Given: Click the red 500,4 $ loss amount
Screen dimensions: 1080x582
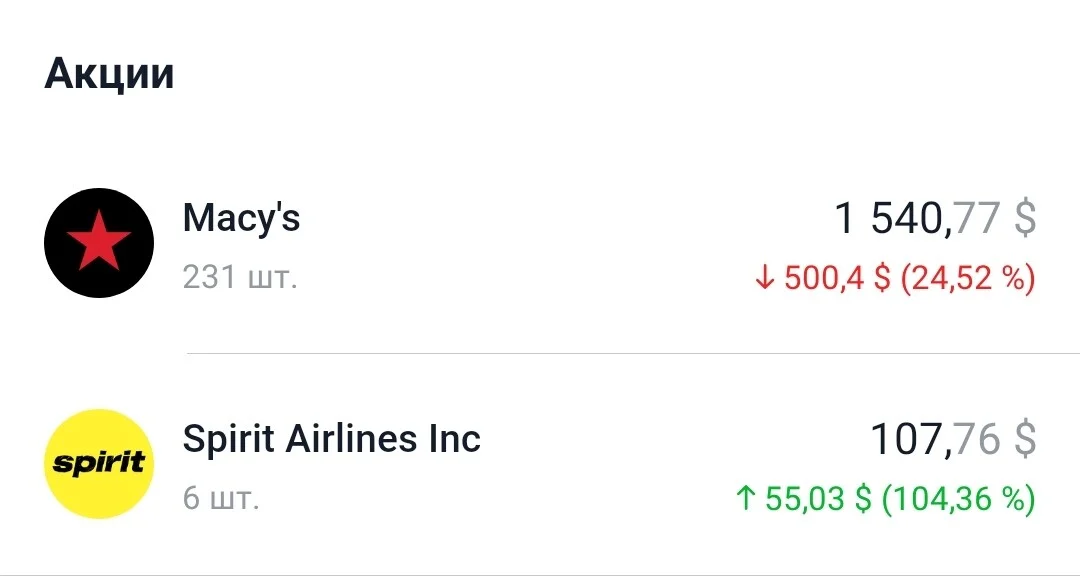Looking at the screenshot, I should [837, 278].
